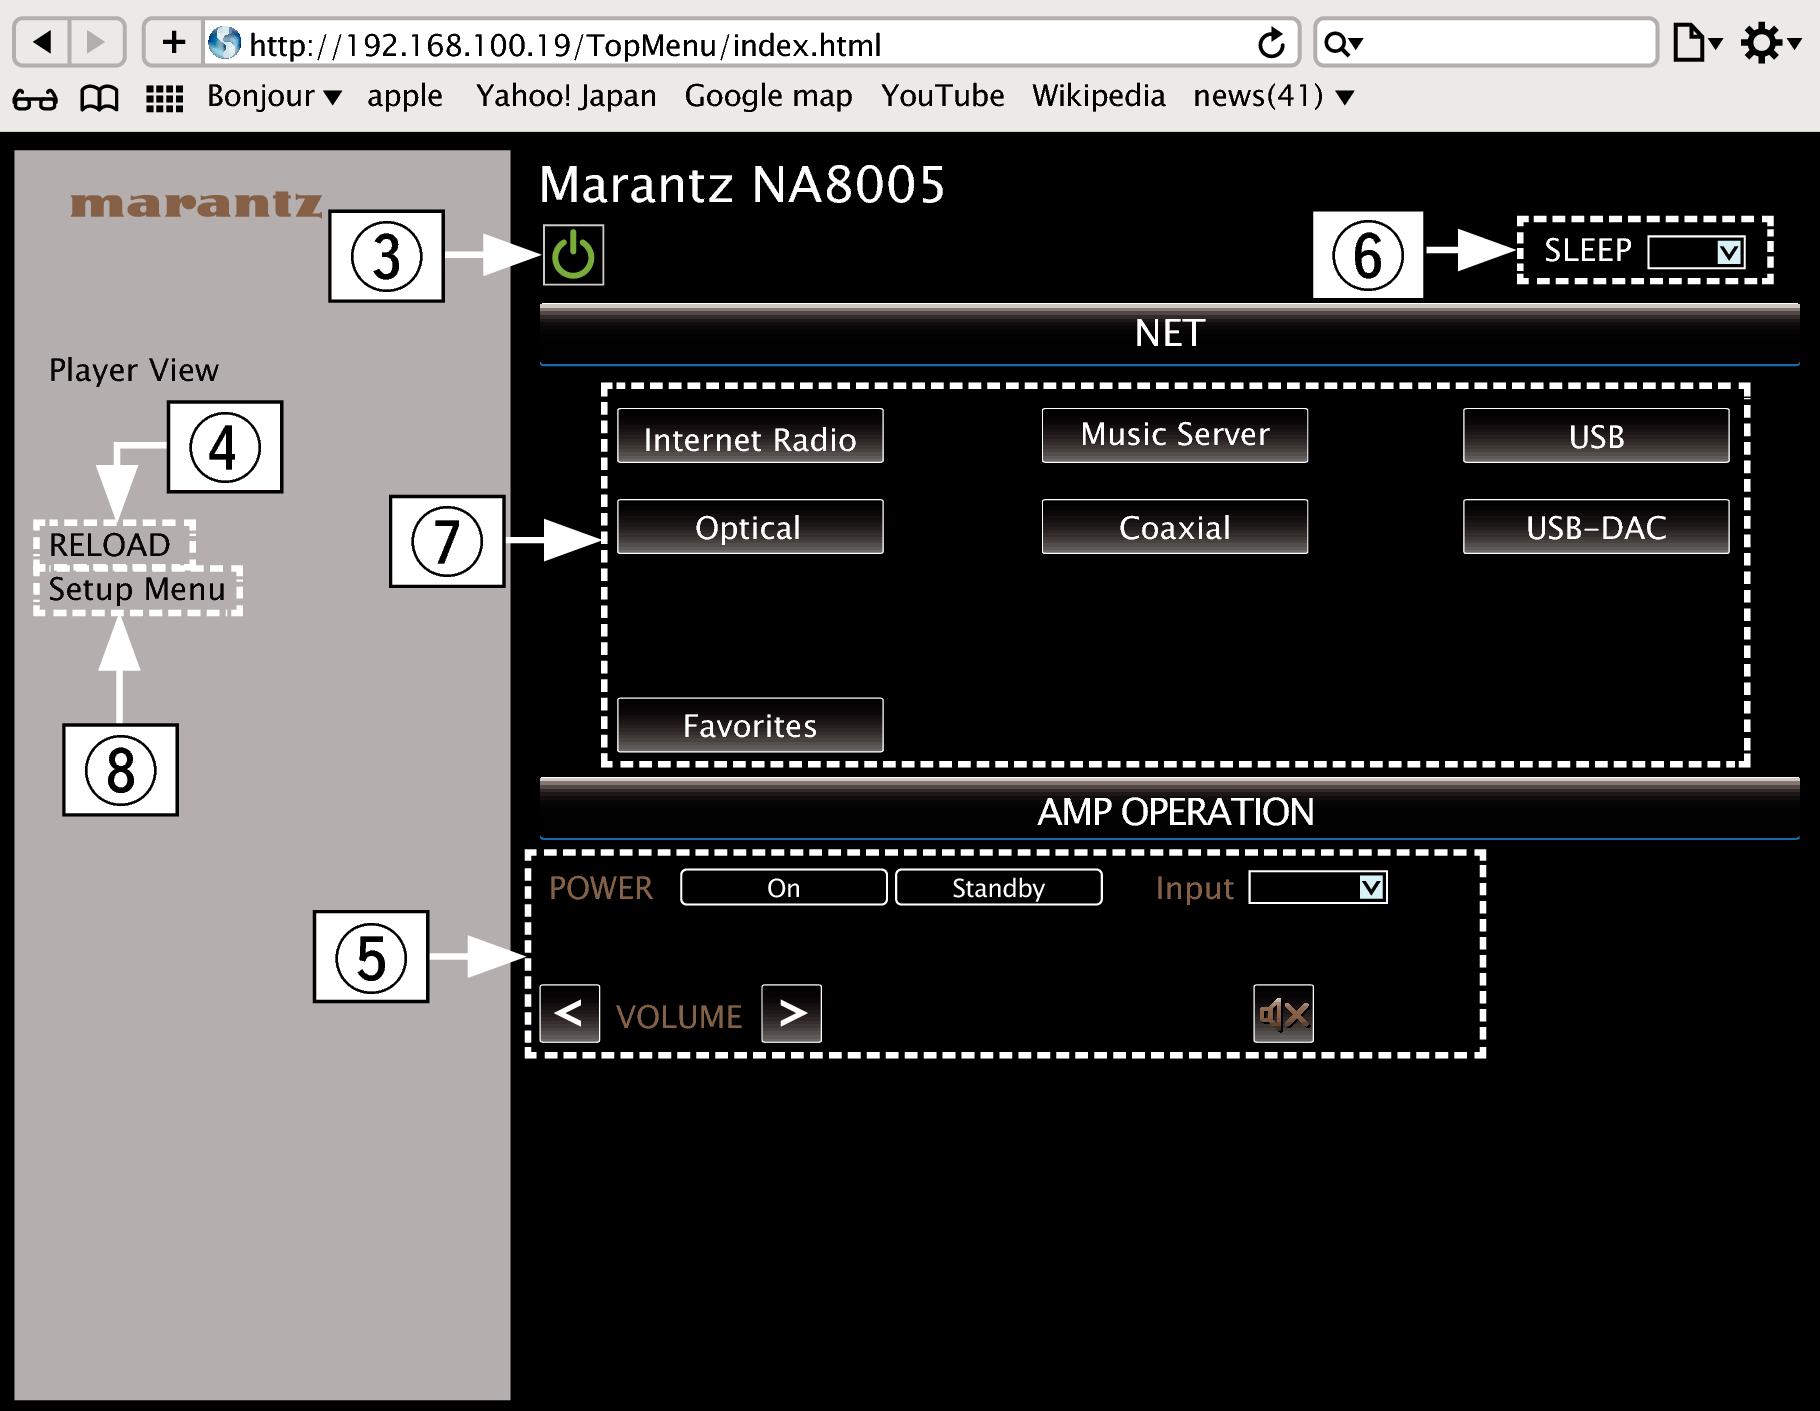The height and width of the screenshot is (1411, 1820).
Task: Click the Player View label
Action: (134, 370)
